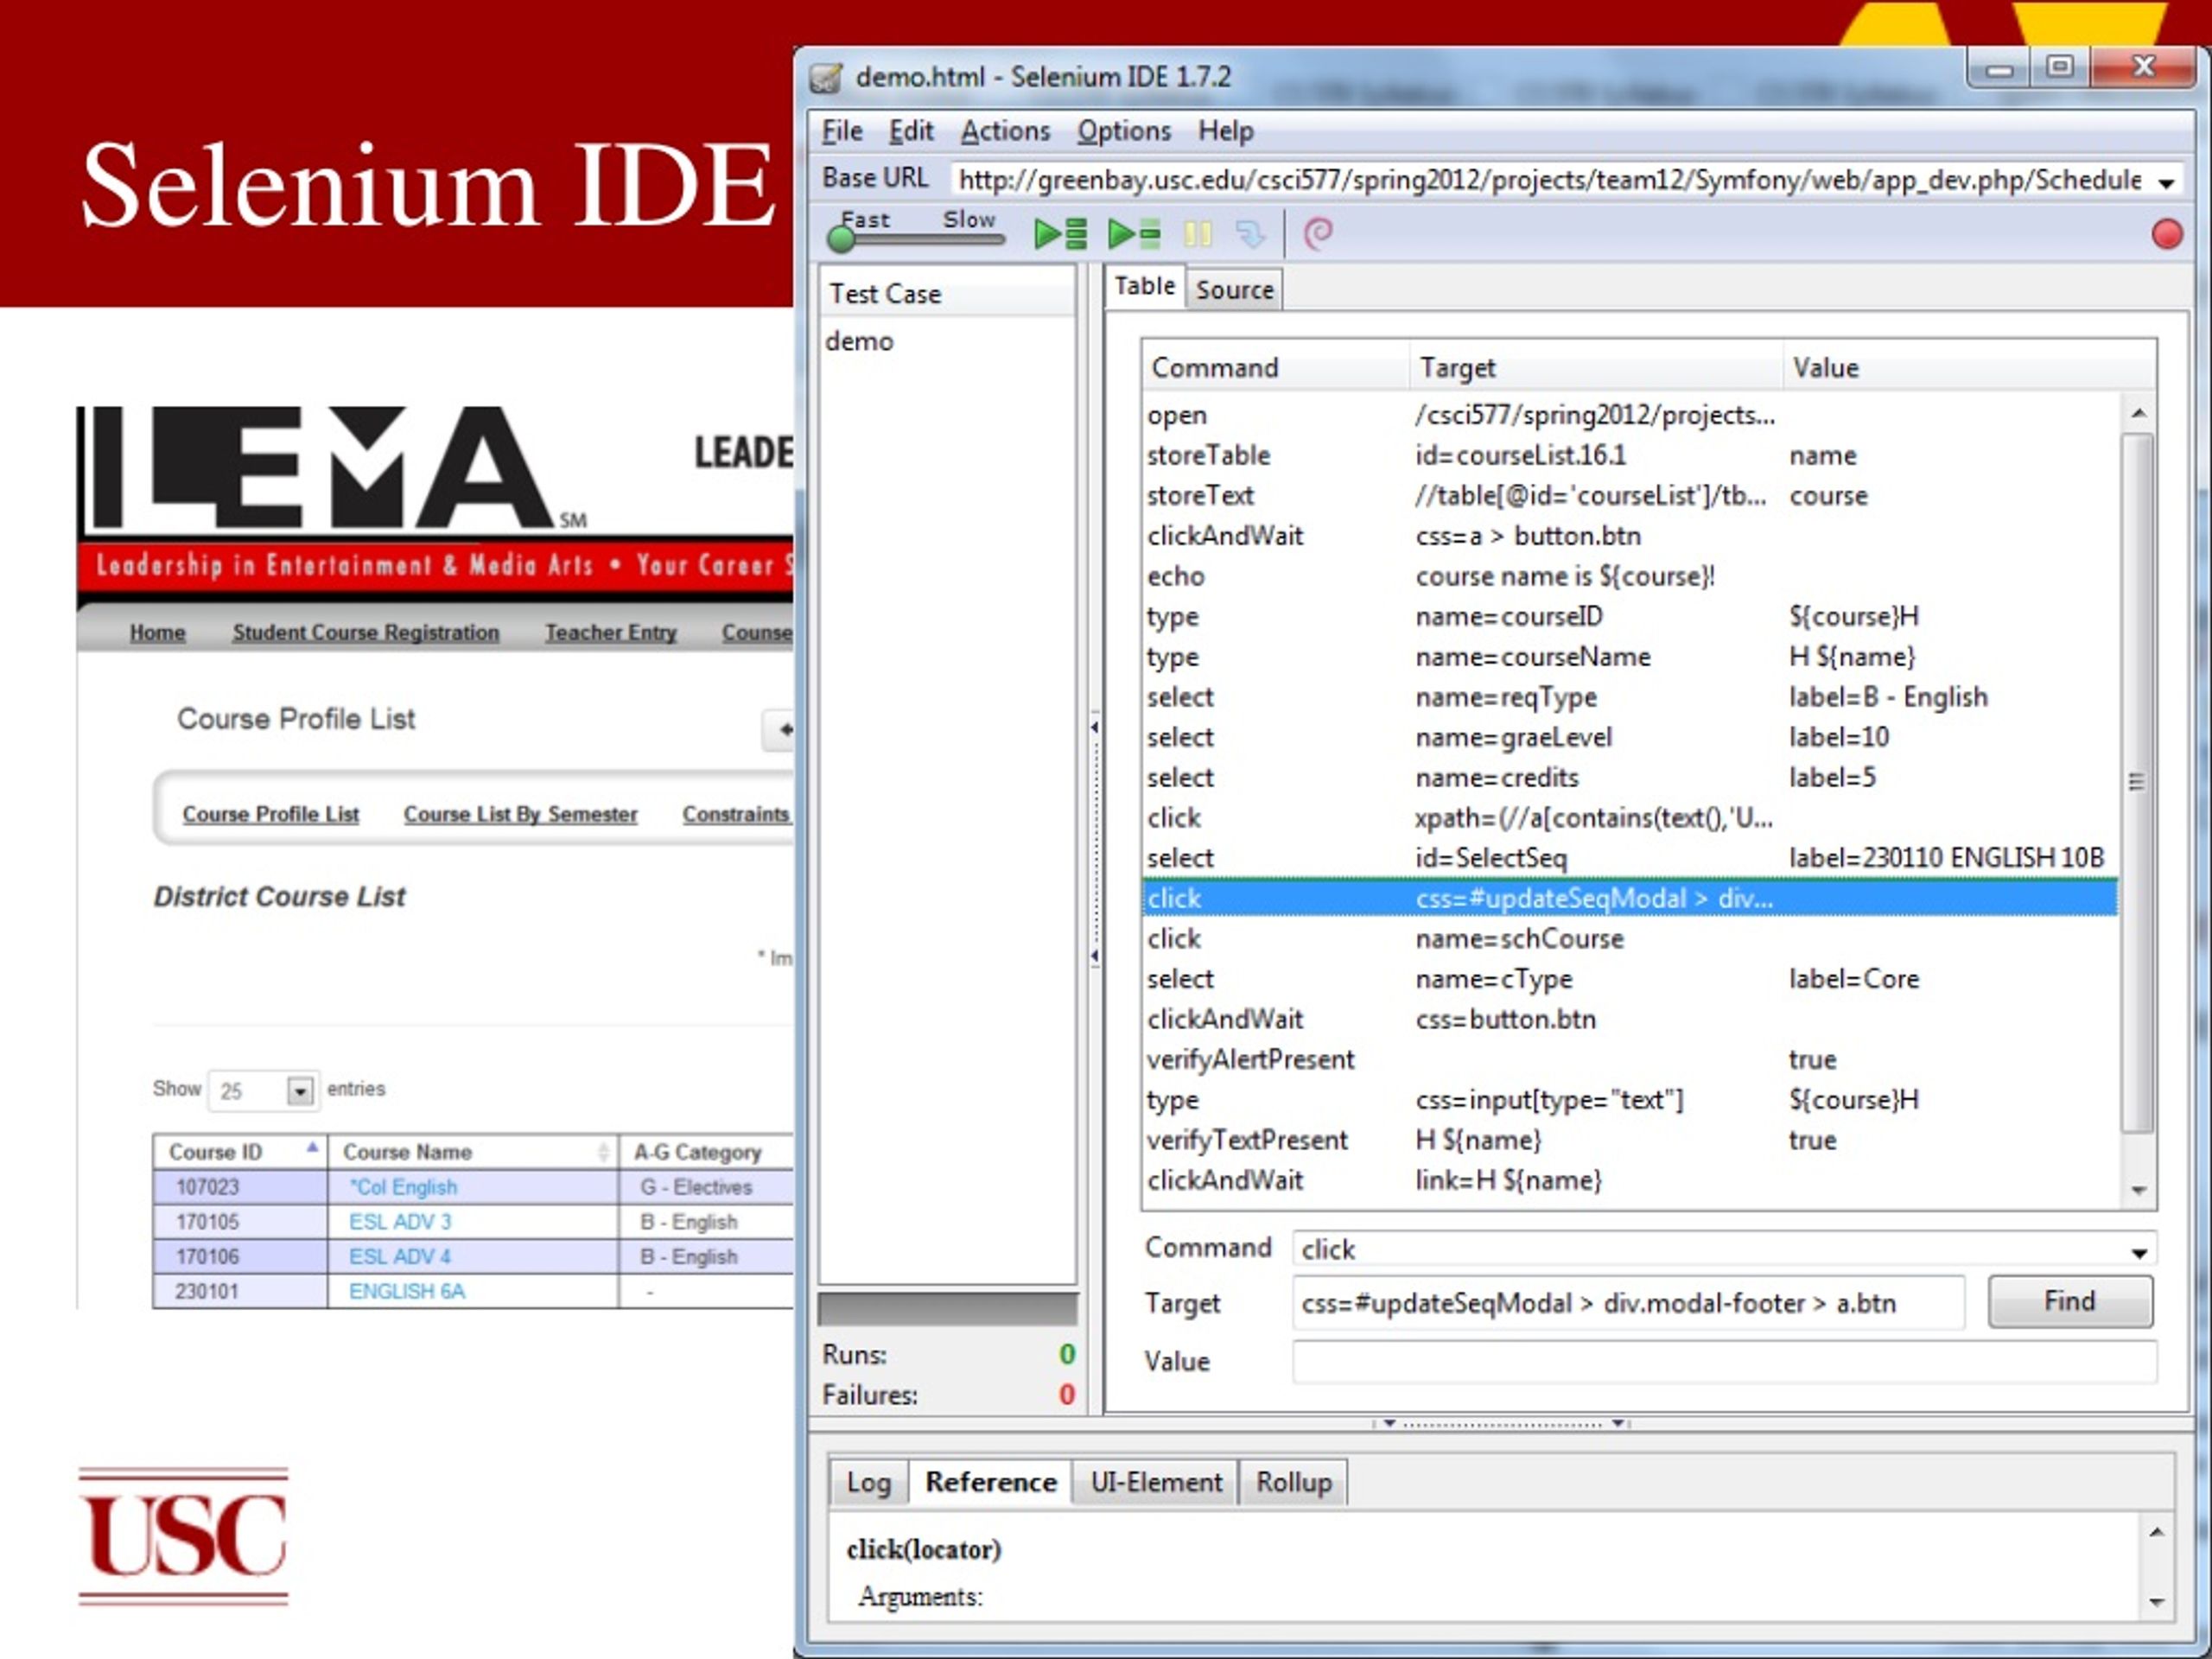Open the Show entries dropdown
This screenshot has height=1659, width=2212.
coord(299,1090)
